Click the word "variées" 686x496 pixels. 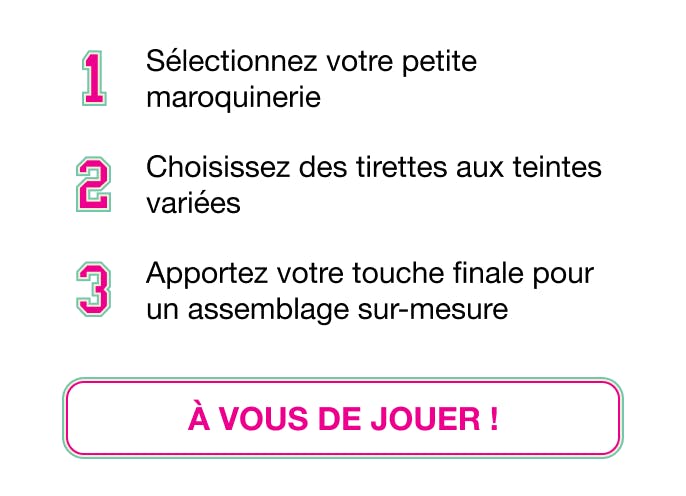click(x=193, y=203)
